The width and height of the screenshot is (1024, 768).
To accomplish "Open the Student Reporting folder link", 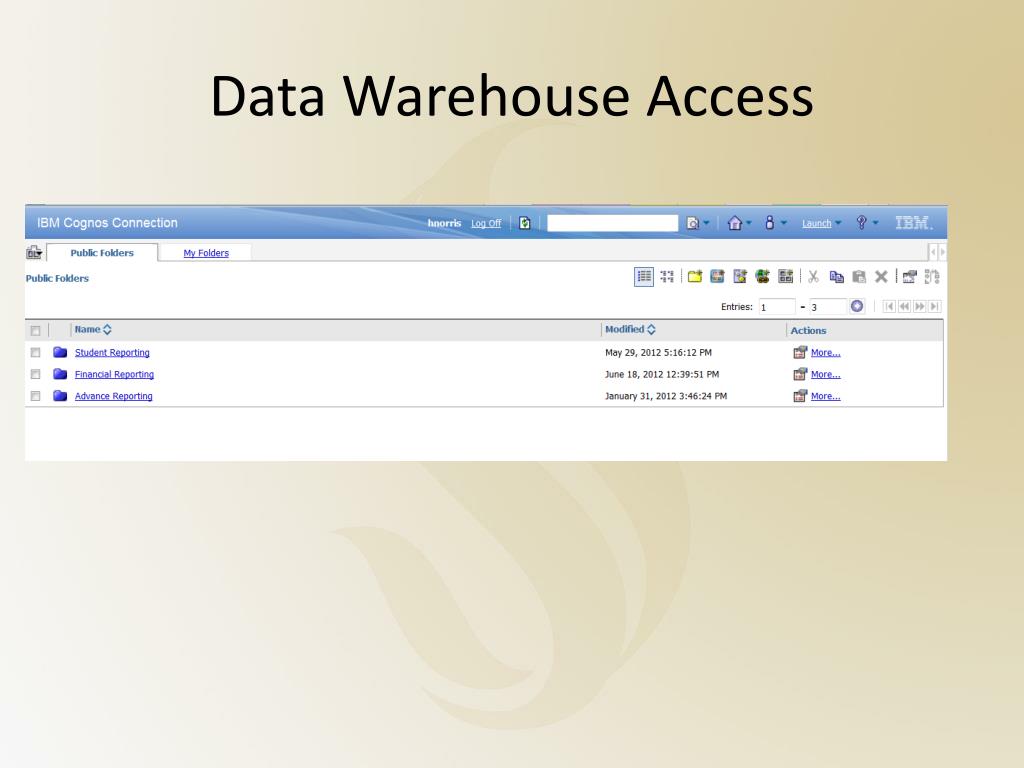I will tap(112, 353).
